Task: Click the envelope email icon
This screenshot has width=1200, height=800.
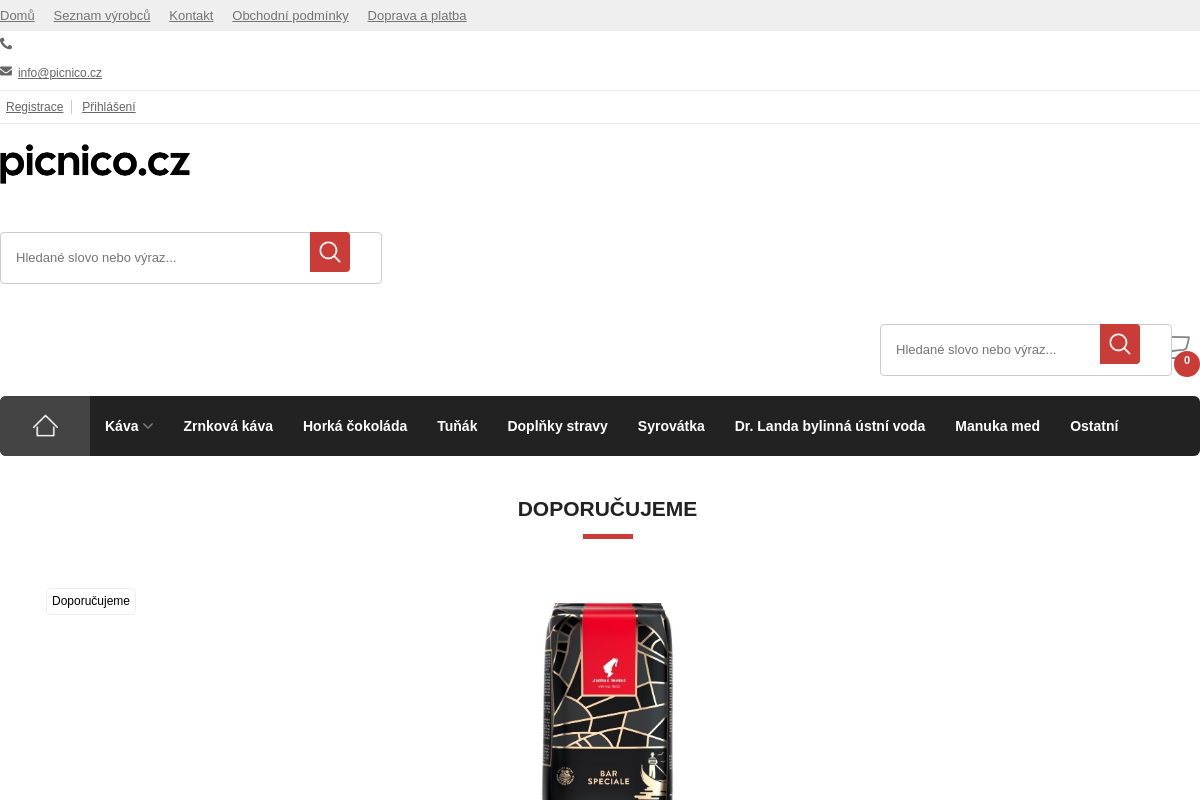Action: [6, 71]
